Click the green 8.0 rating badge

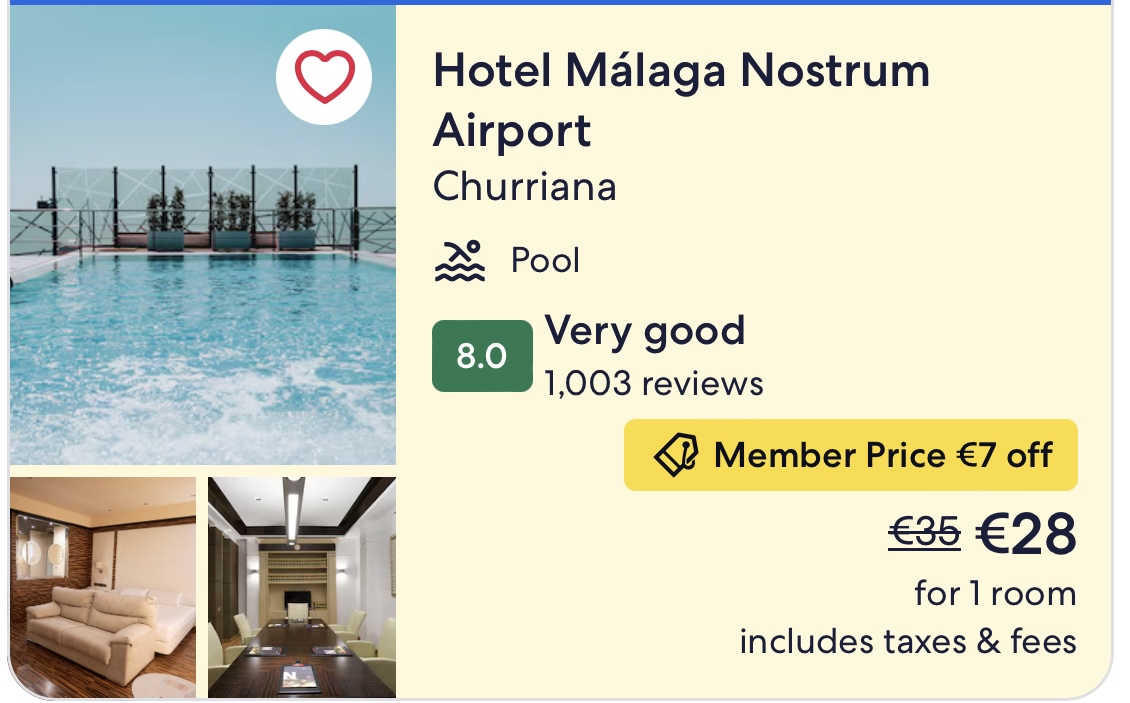(482, 356)
